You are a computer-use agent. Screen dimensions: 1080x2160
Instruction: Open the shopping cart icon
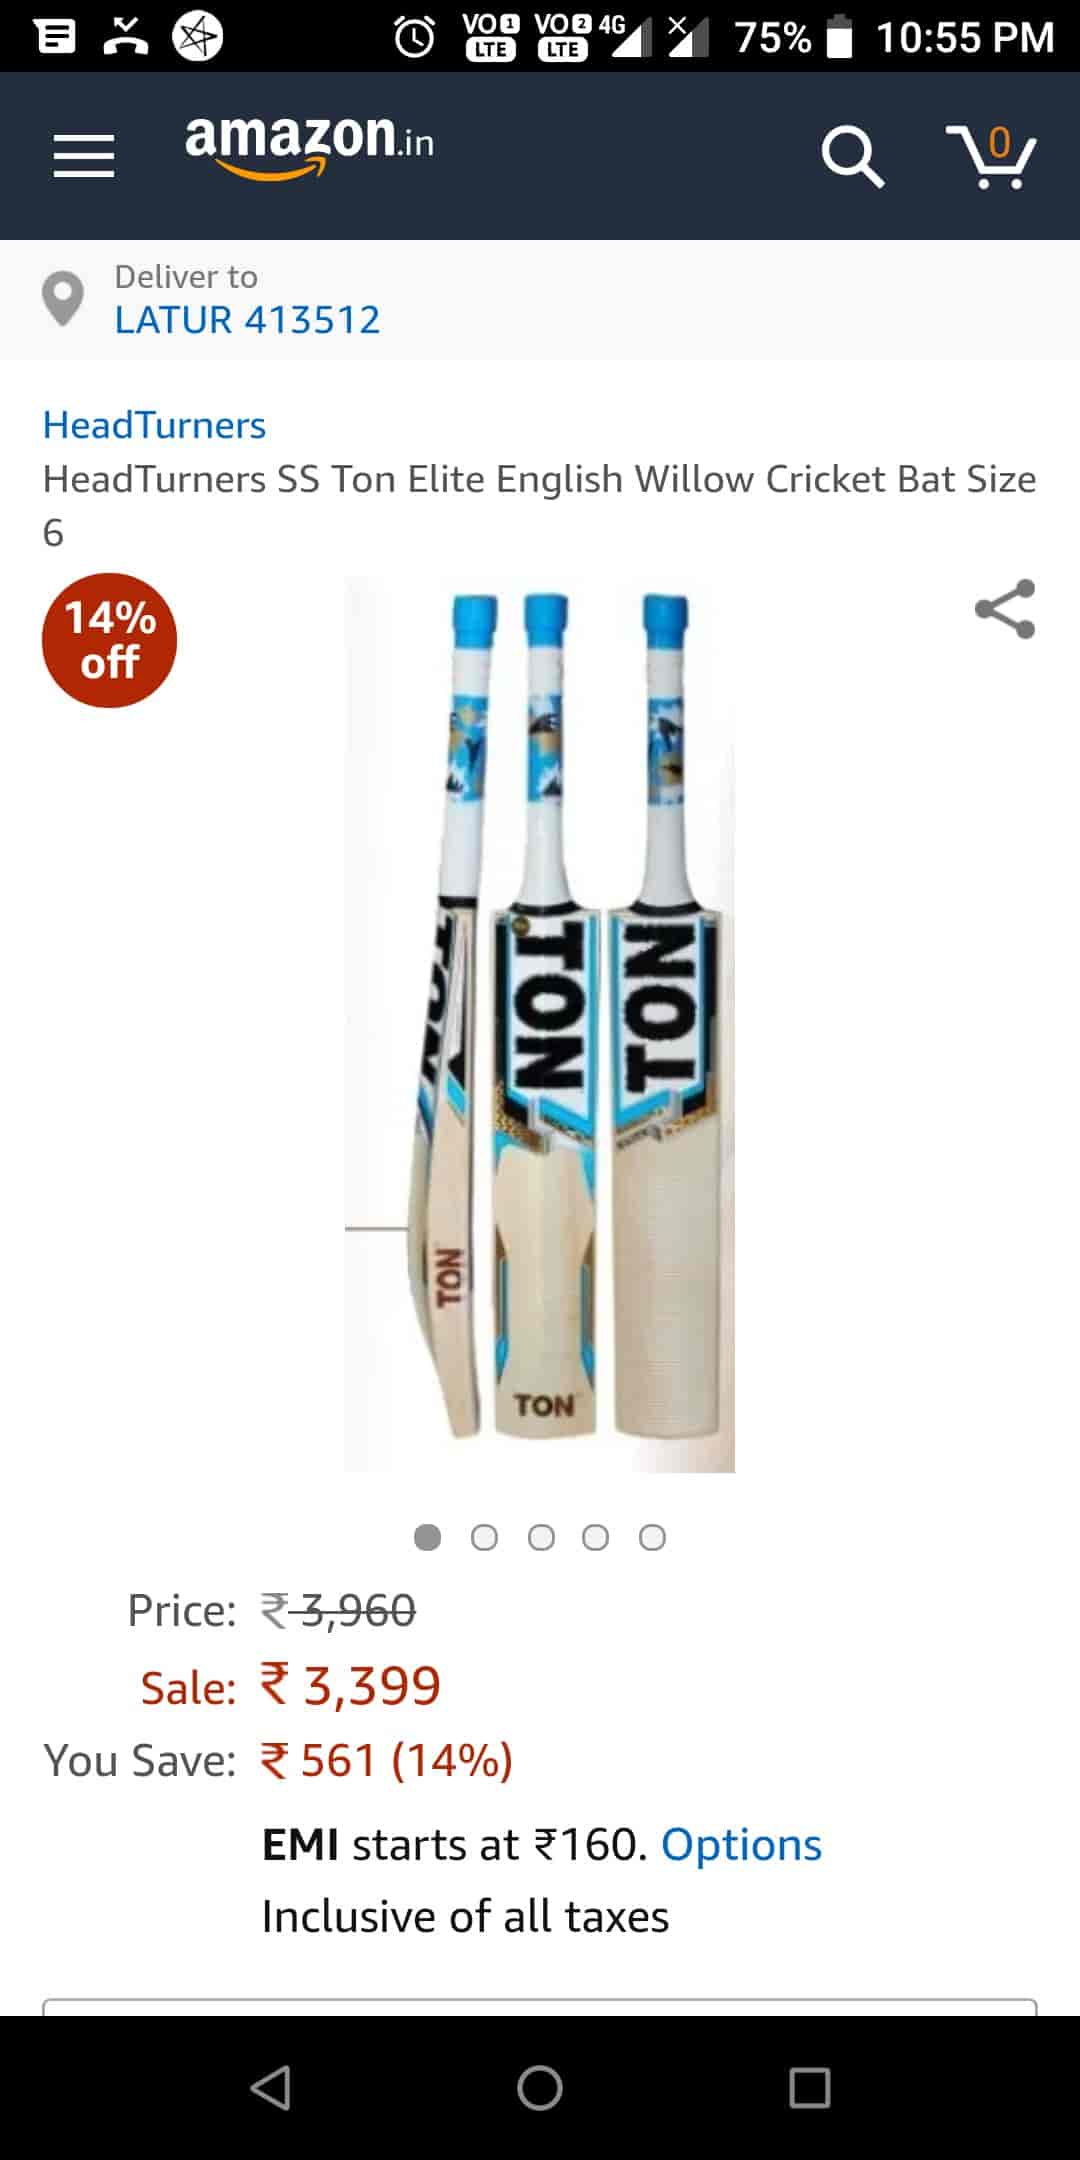(992, 157)
